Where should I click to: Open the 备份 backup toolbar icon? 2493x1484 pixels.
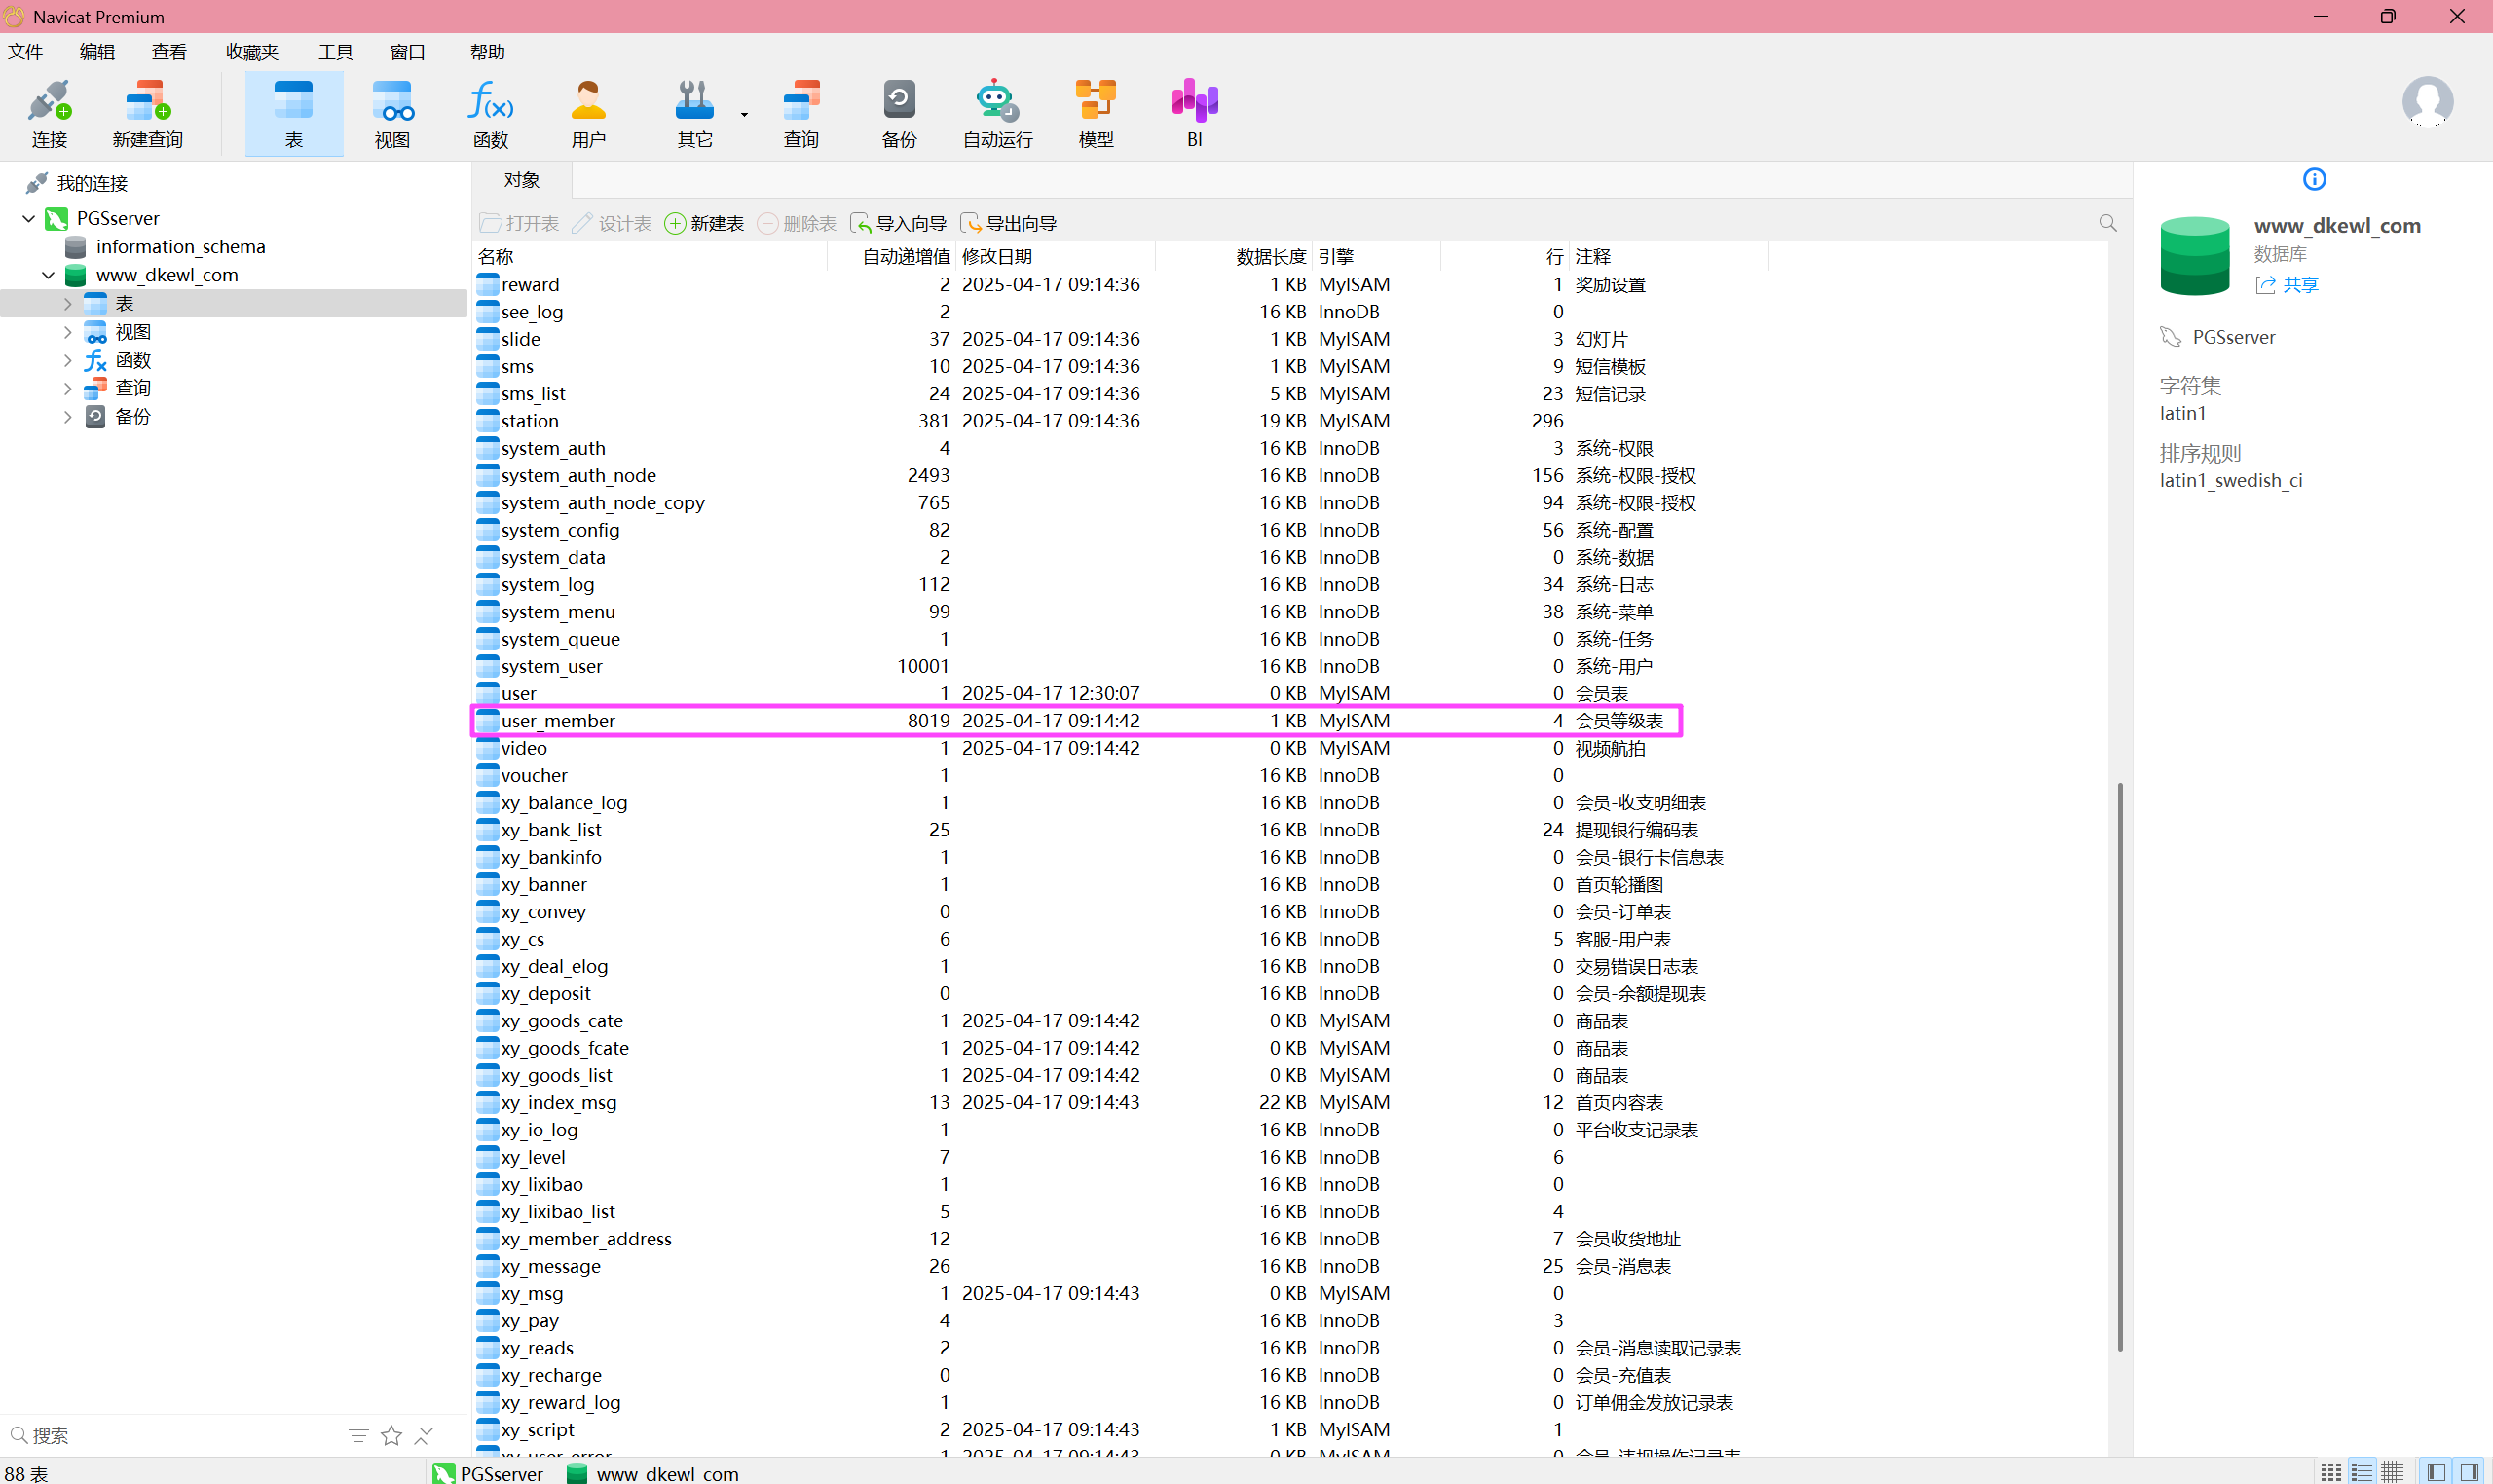[x=899, y=114]
